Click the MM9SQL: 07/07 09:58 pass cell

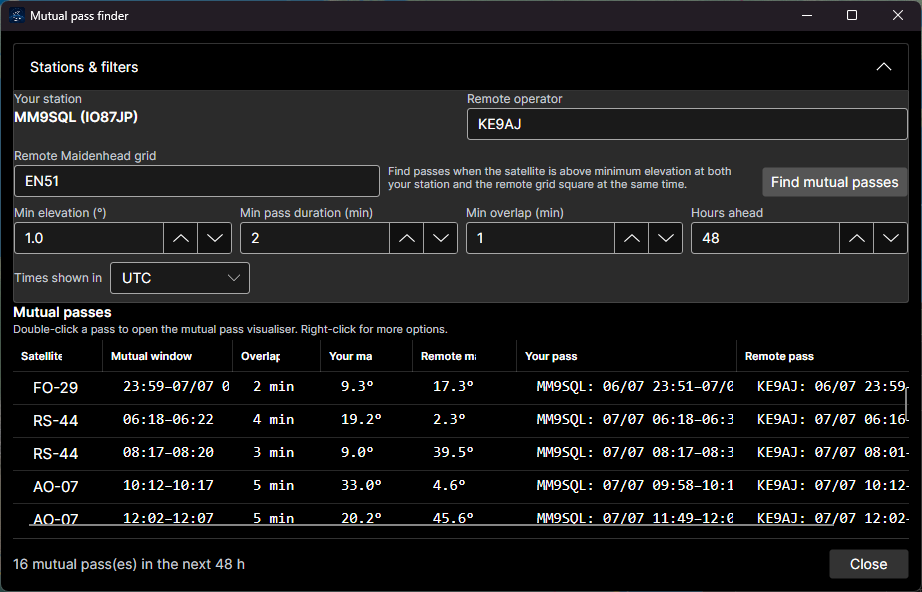tap(634, 485)
